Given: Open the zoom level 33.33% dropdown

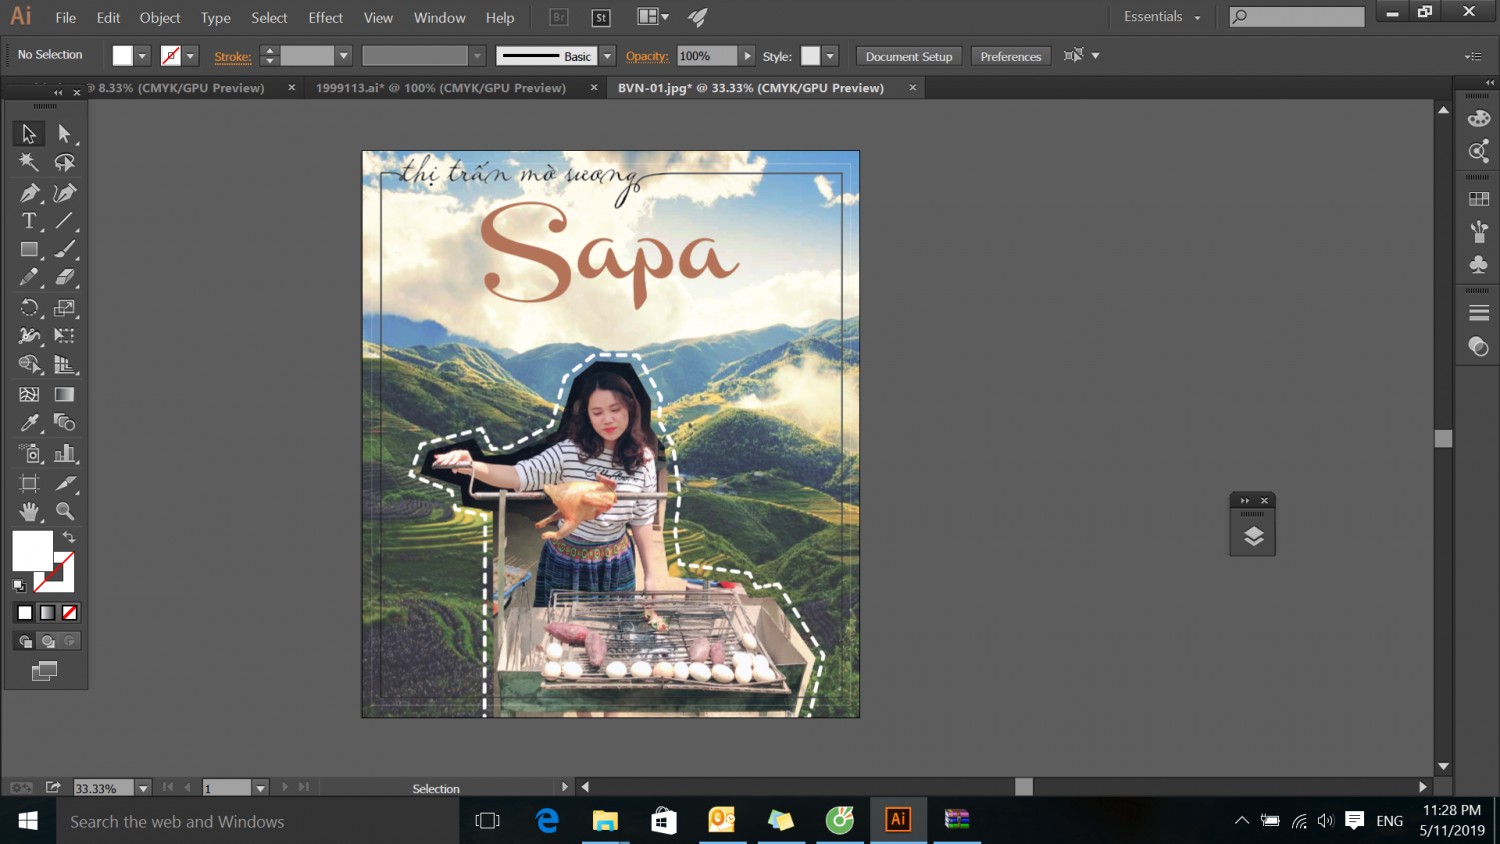Looking at the screenshot, I should [x=143, y=788].
